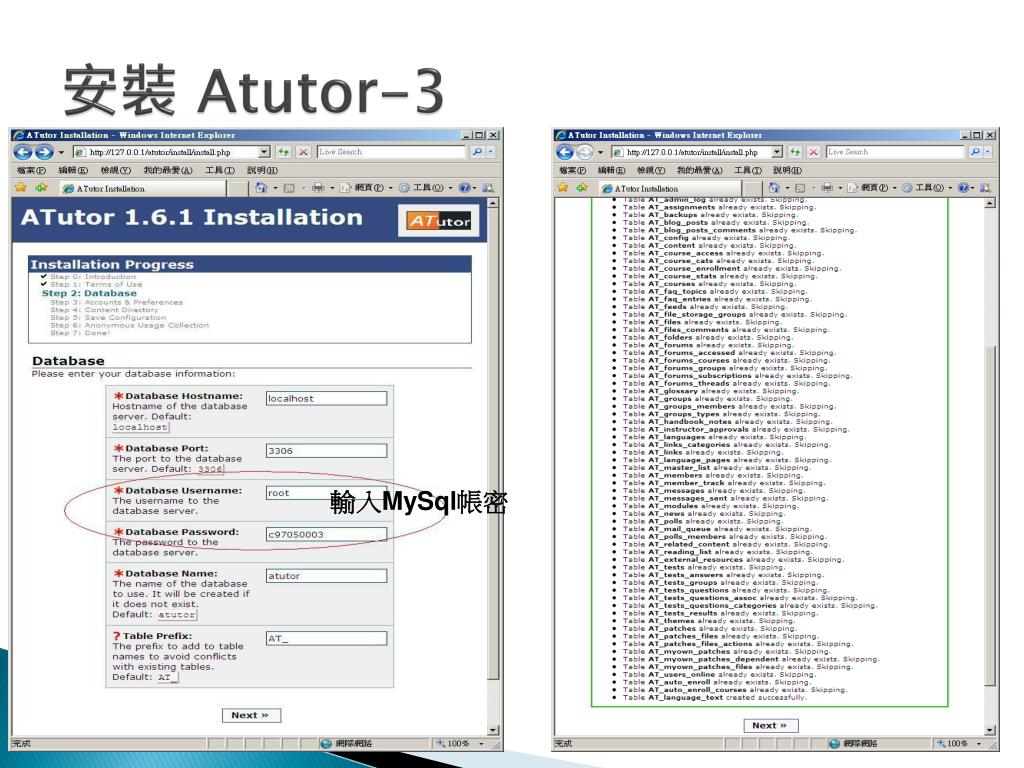Select ATutor Installation tab in left window

pos(142,188)
